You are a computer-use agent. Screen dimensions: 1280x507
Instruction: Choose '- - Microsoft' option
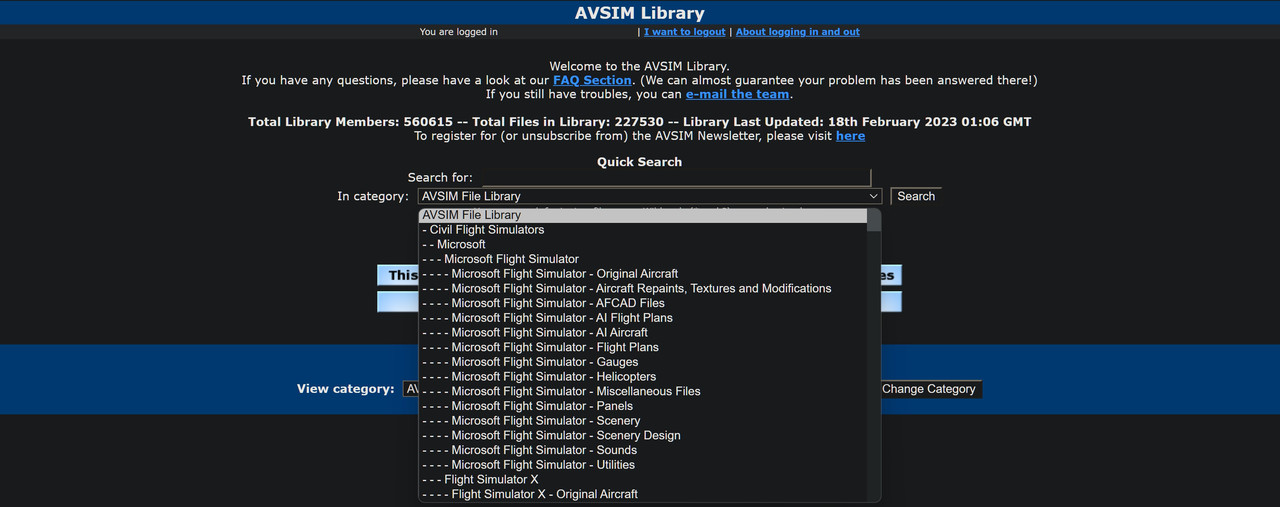[x=643, y=244]
